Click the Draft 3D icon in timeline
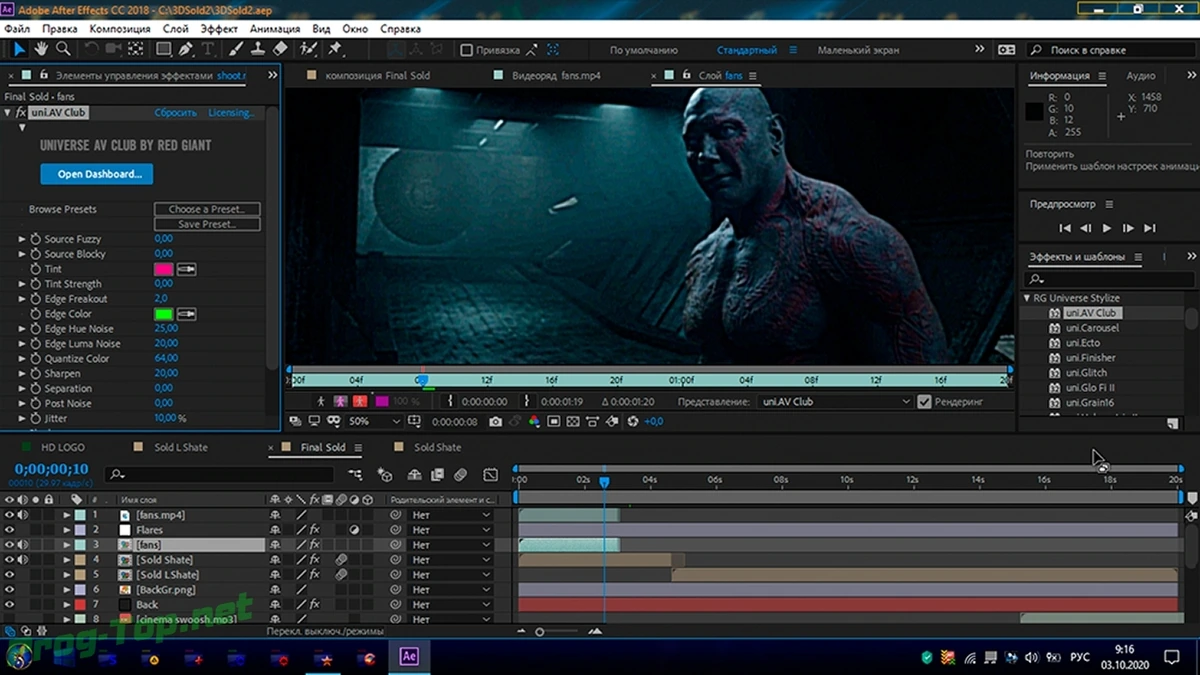Image resolution: width=1200 pixels, height=675 pixels. [x=385, y=475]
